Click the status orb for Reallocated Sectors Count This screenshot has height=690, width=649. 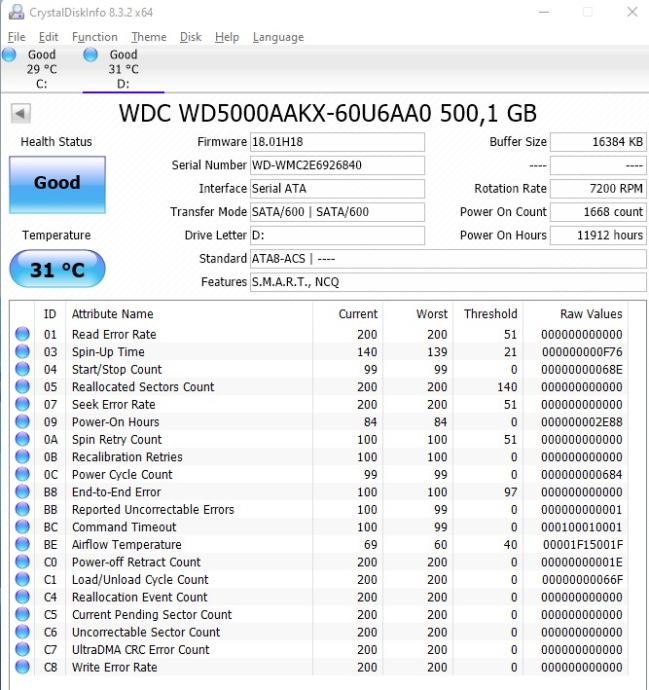click(22, 386)
